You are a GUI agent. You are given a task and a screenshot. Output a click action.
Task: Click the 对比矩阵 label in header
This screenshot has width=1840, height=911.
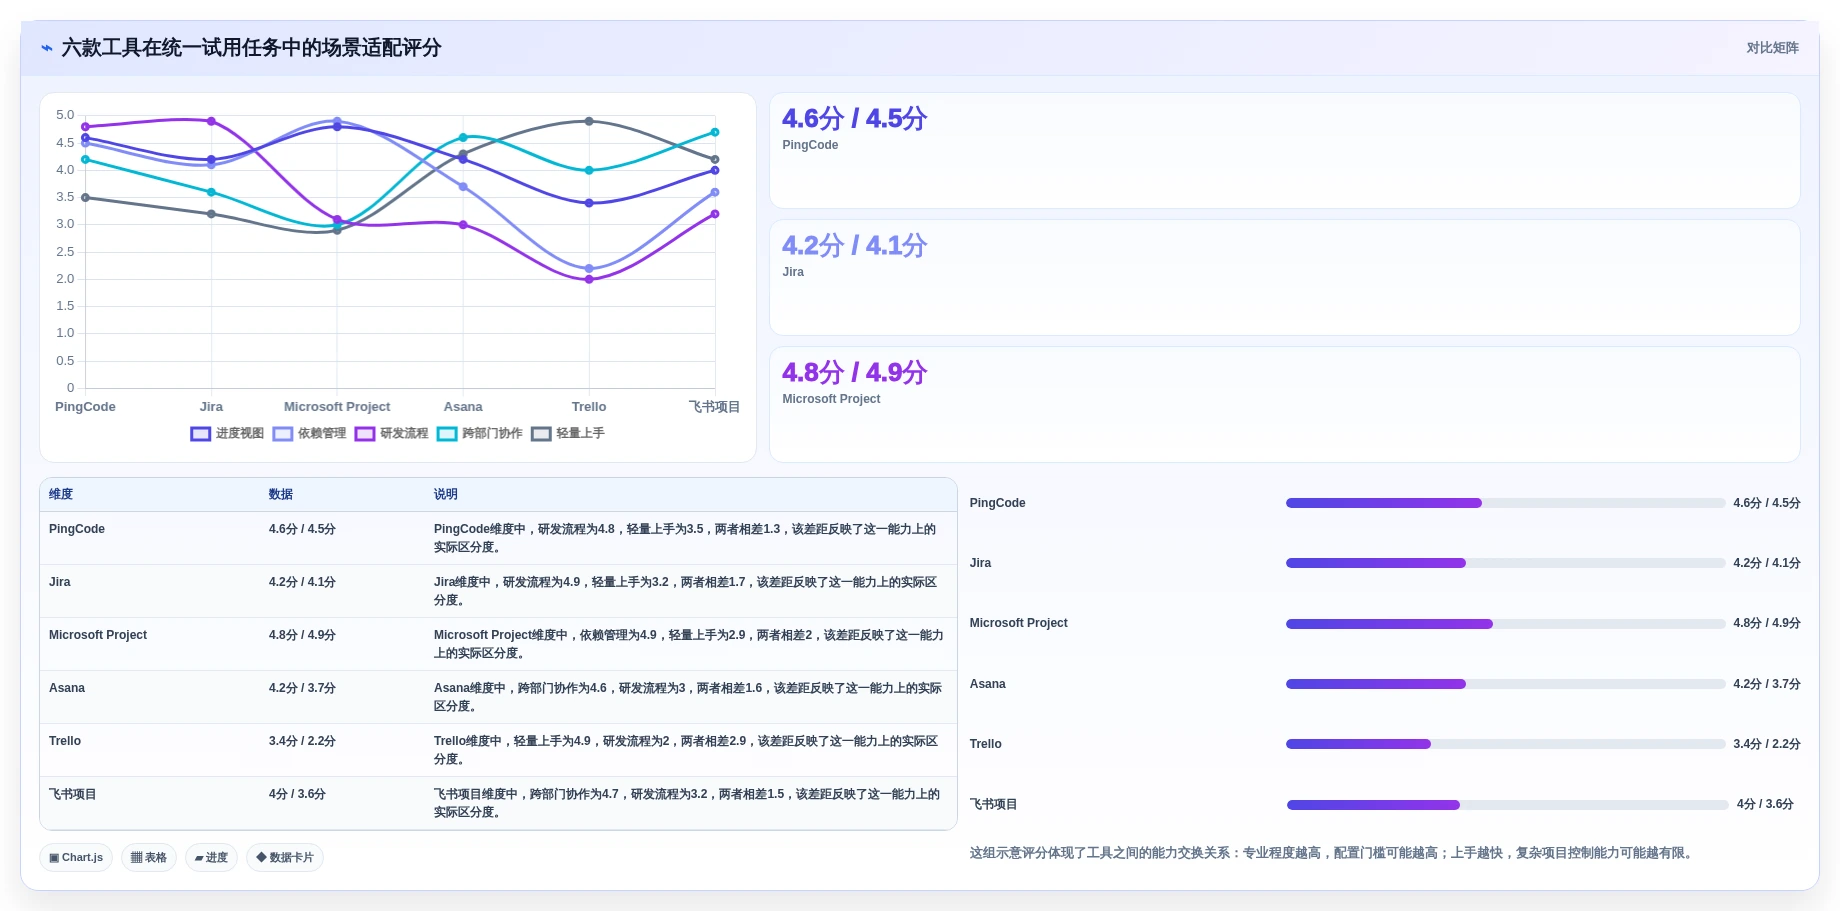click(x=1772, y=48)
